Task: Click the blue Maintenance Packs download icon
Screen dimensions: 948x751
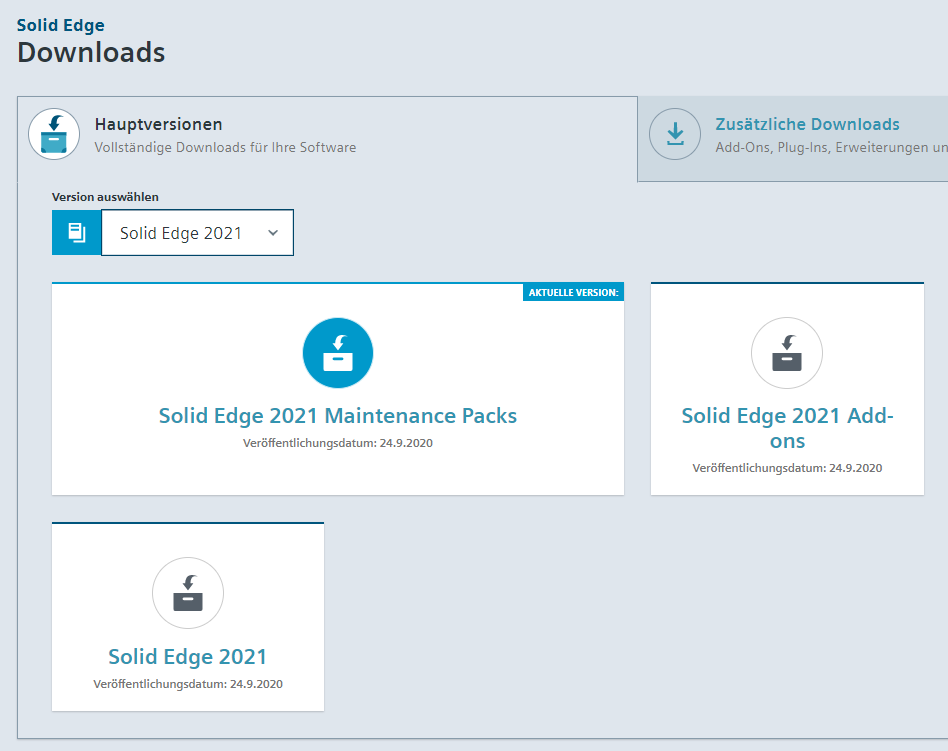Action: click(338, 353)
